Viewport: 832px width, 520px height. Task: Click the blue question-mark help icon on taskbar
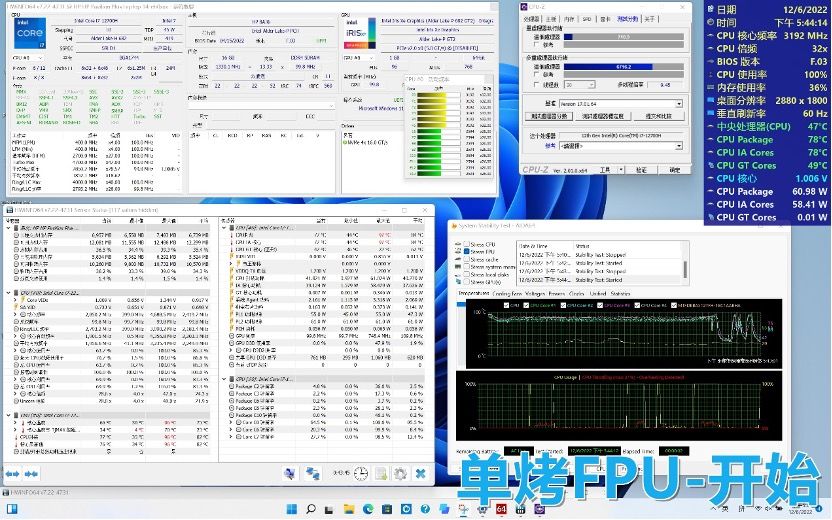coord(425,509)
